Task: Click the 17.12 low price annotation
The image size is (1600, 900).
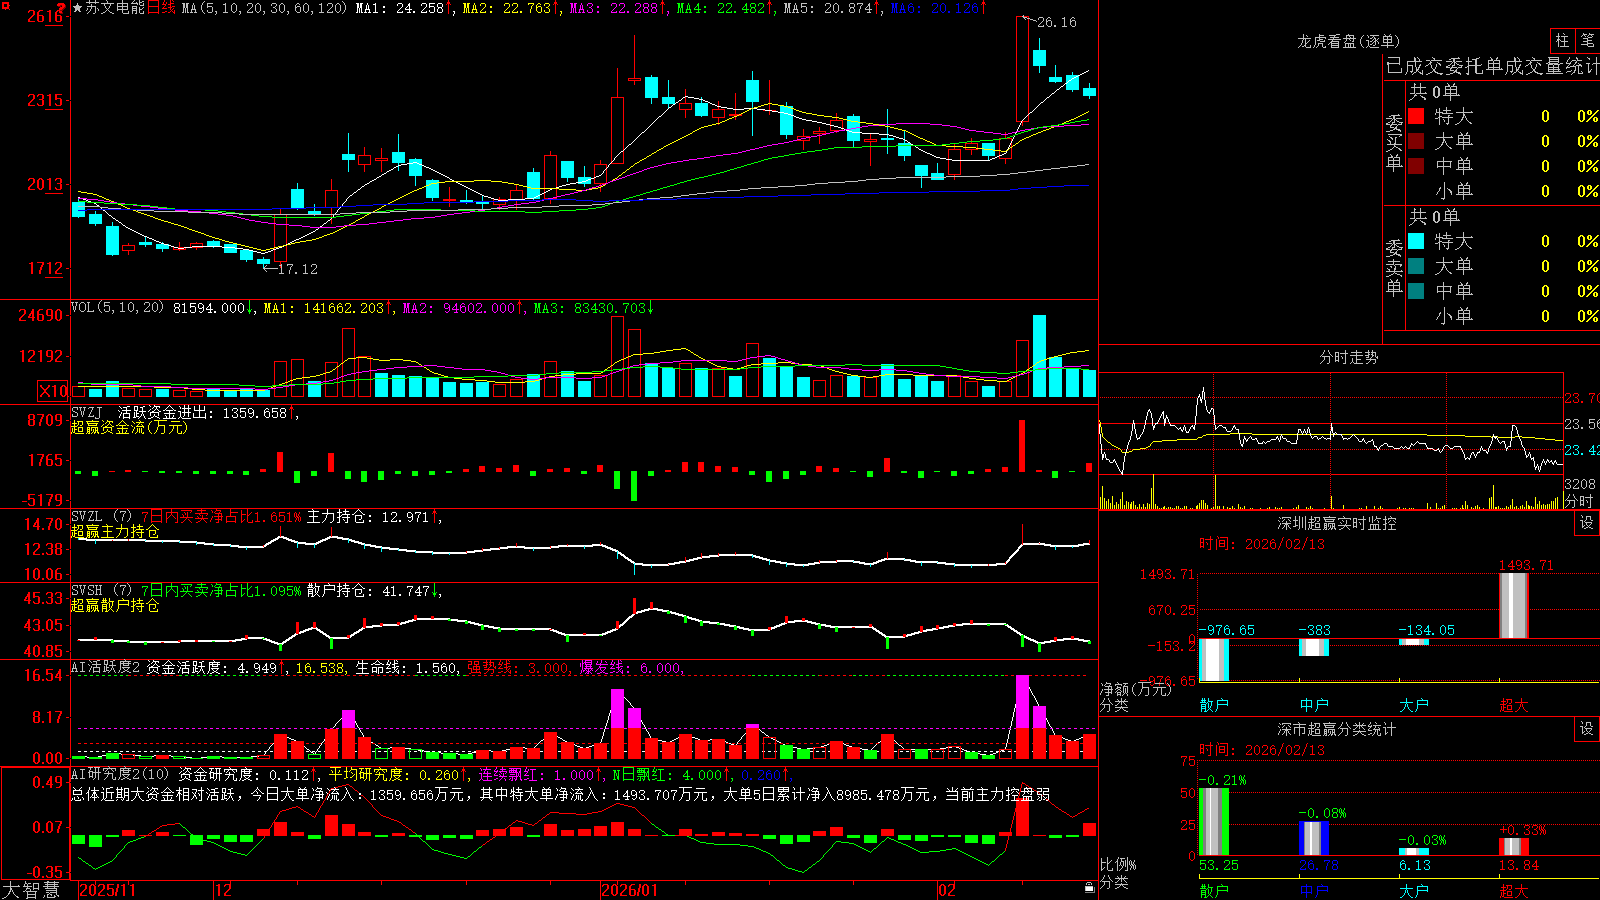Action: (297, 269)
